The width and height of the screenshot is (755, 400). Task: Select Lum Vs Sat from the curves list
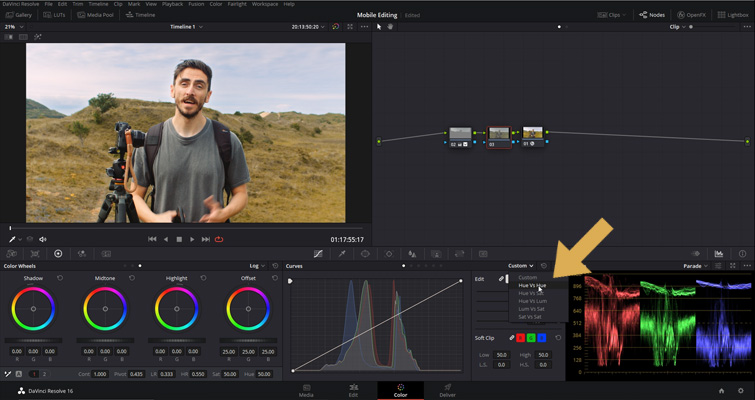[x=532, y=309]
